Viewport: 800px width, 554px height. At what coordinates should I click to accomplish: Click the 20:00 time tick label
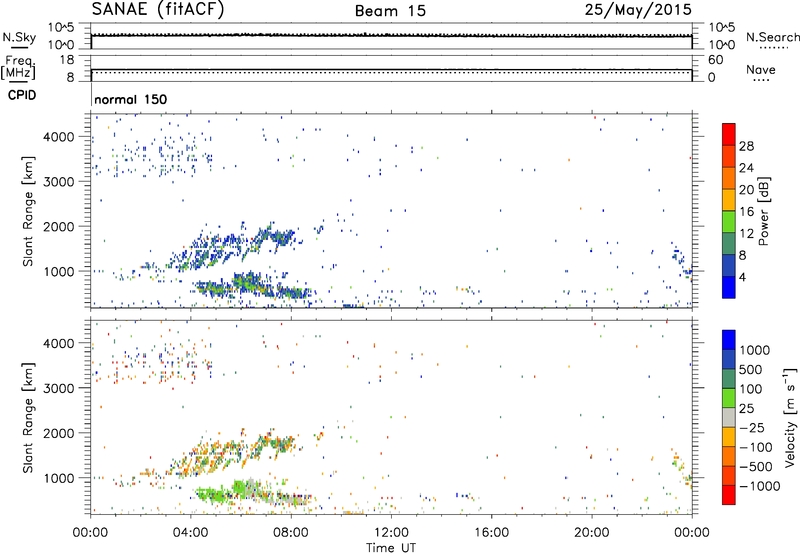(591, 533)
